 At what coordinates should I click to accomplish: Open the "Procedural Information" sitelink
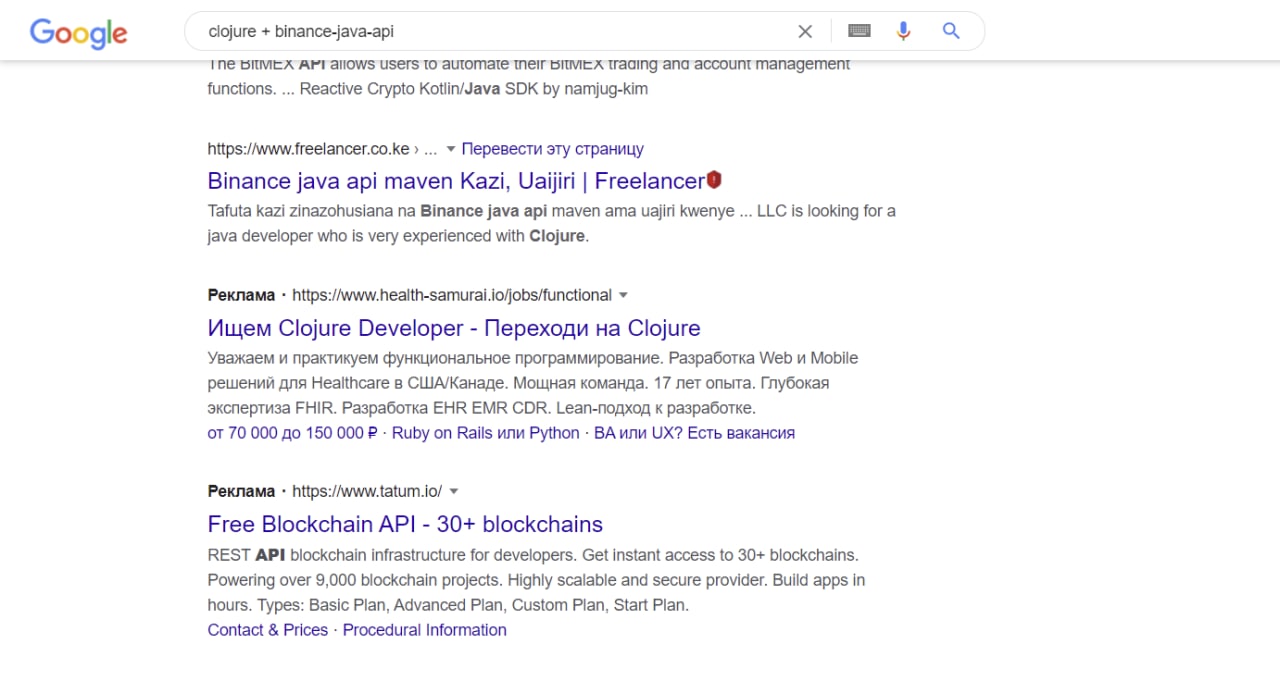click(x=424, y=630)
